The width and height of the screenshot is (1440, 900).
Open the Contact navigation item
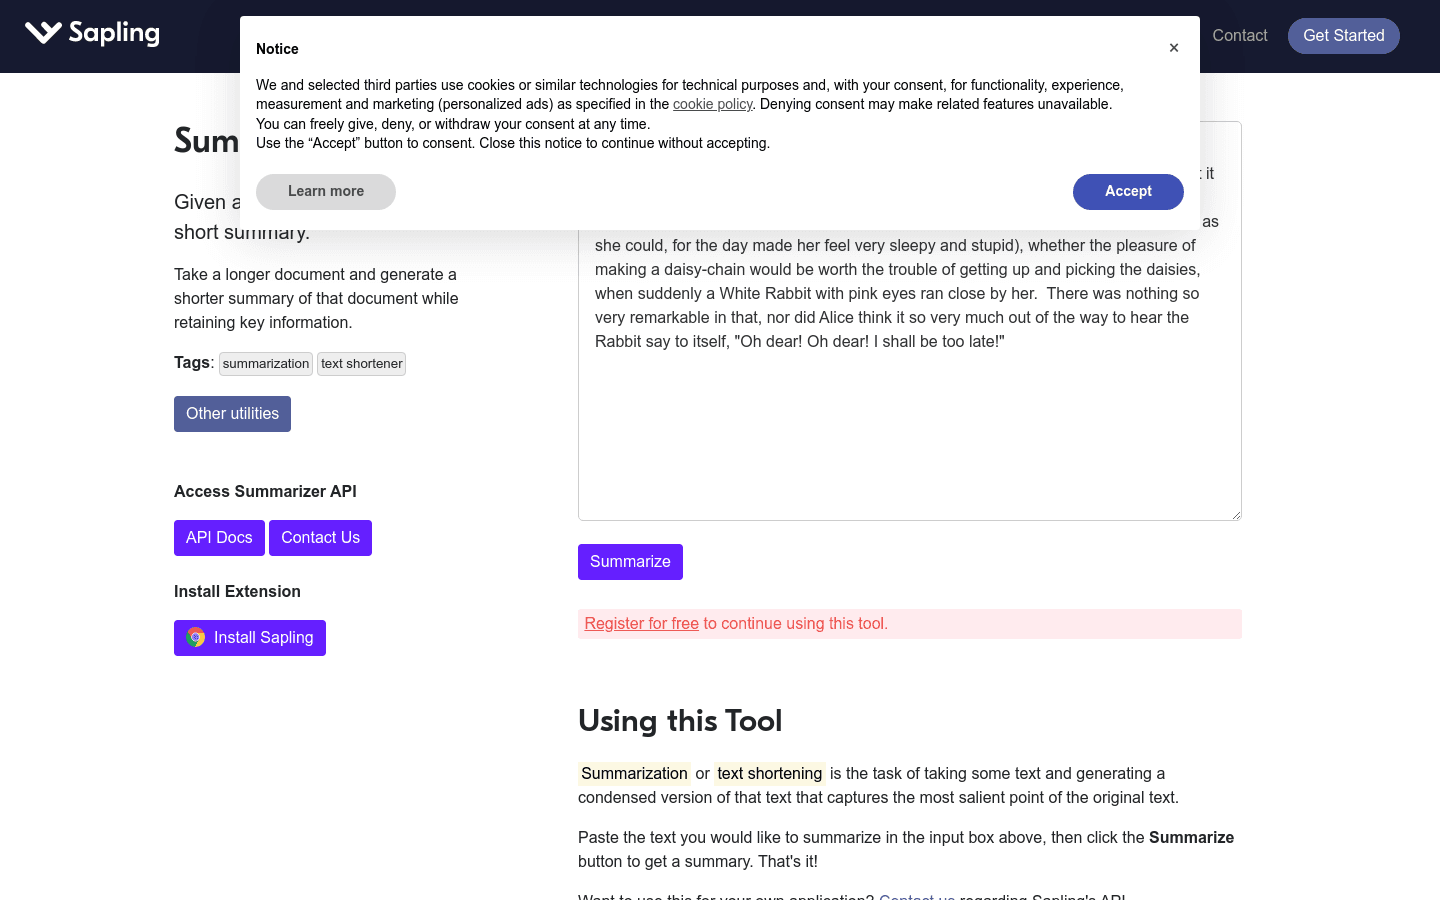(x=1239, y=36)
